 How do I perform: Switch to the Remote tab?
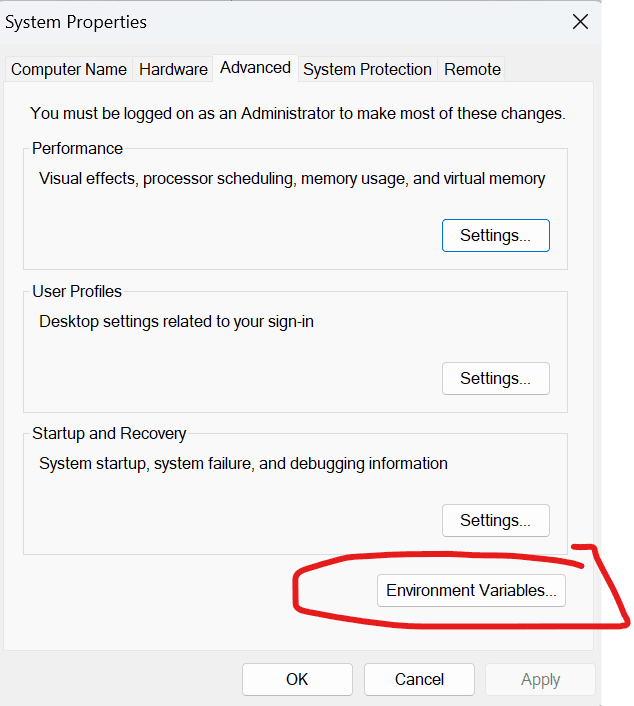pos(472,69)
